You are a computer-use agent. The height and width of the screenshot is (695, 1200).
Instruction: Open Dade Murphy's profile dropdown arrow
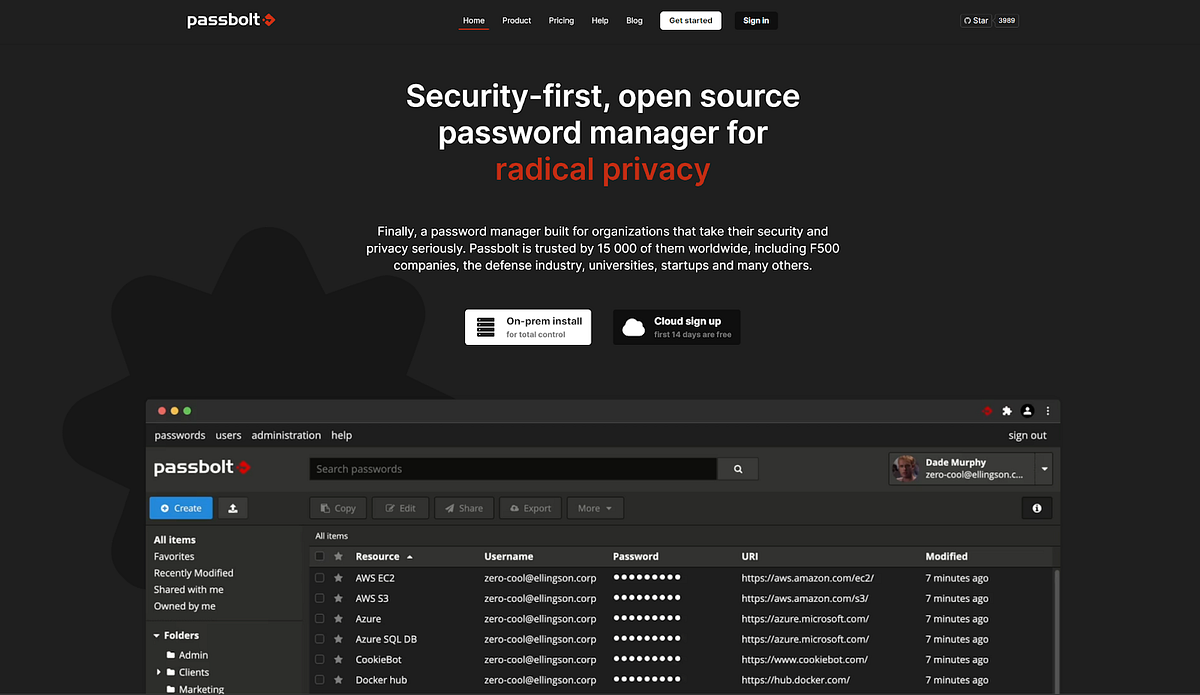(x=1042, y=468)
